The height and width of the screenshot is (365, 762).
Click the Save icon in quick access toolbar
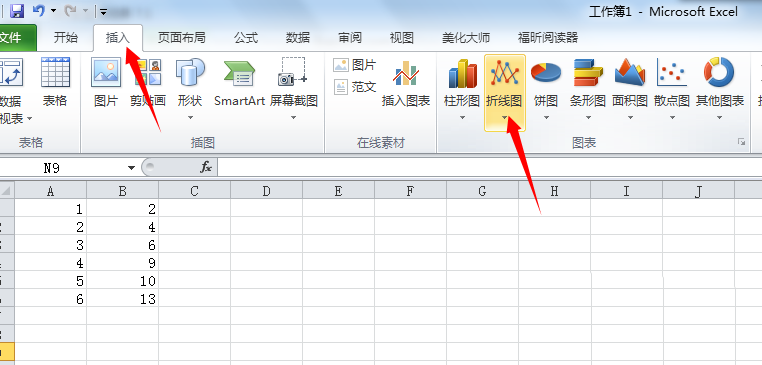17,10
